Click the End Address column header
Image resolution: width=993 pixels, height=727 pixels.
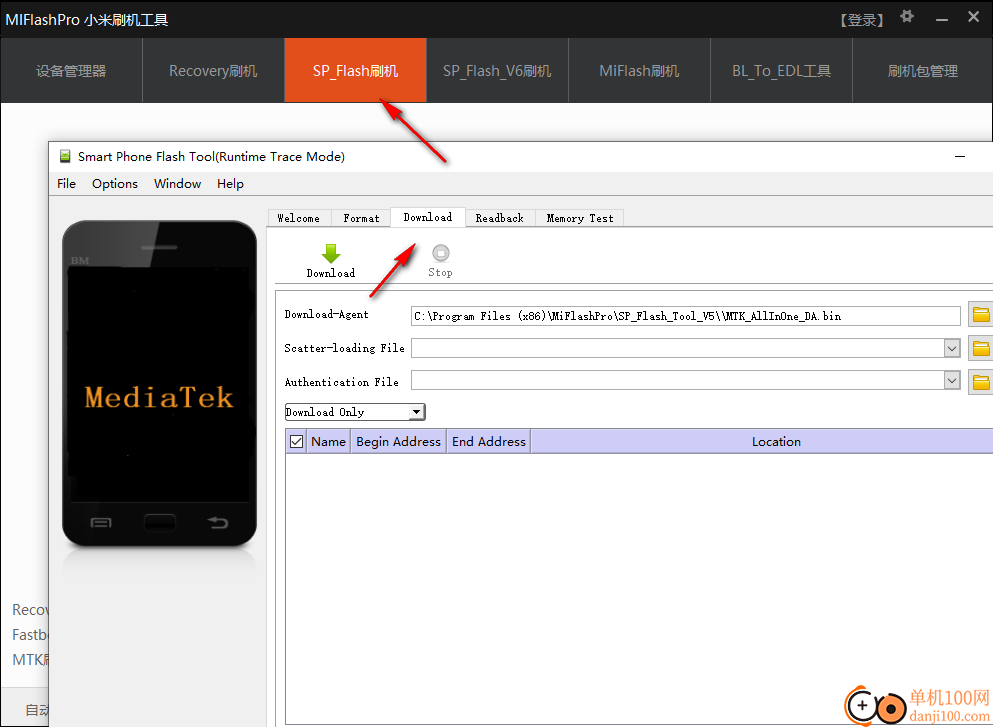tap(489, 441)
